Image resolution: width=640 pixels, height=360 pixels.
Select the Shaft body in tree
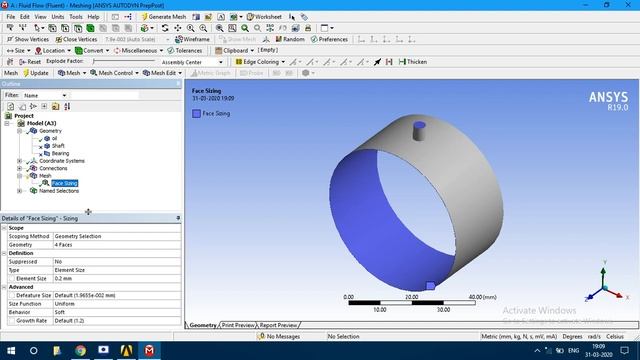point(58,146)
